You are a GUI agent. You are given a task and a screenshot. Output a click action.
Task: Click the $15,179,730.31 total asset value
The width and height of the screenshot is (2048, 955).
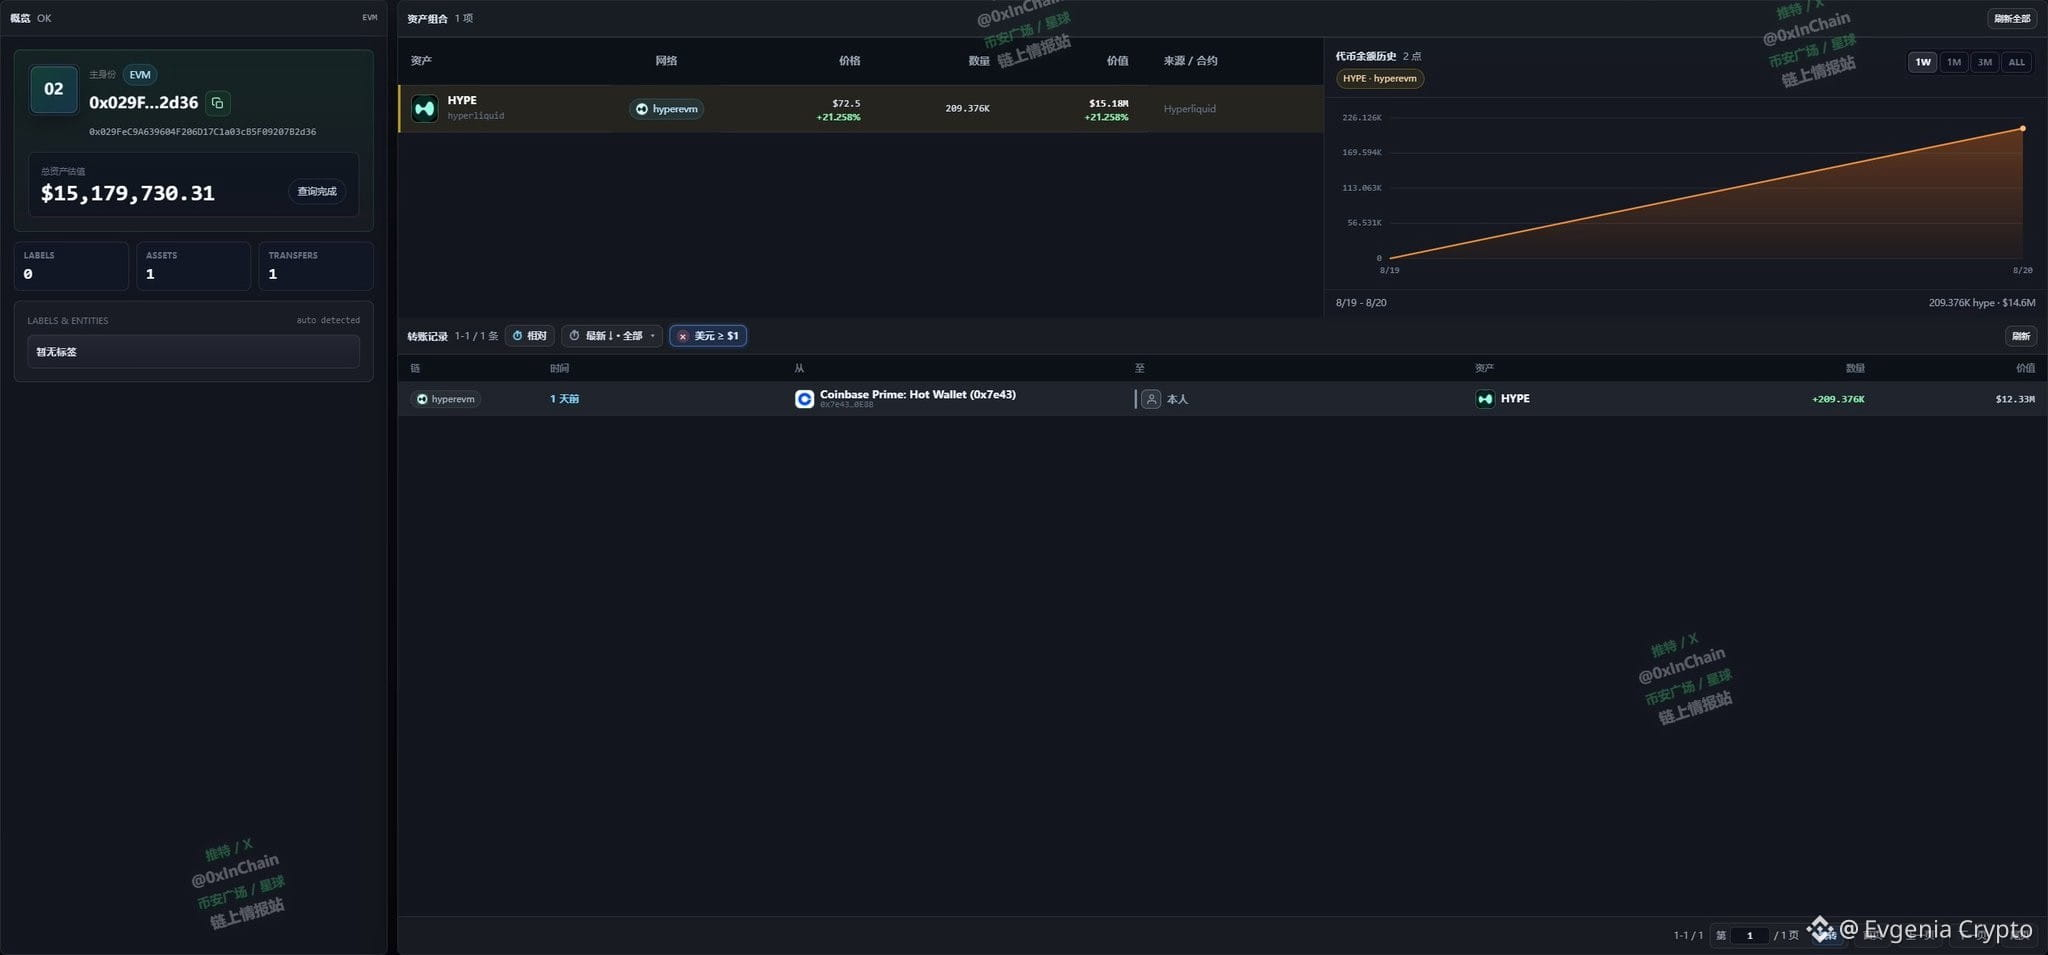click(x=128, y=193)
